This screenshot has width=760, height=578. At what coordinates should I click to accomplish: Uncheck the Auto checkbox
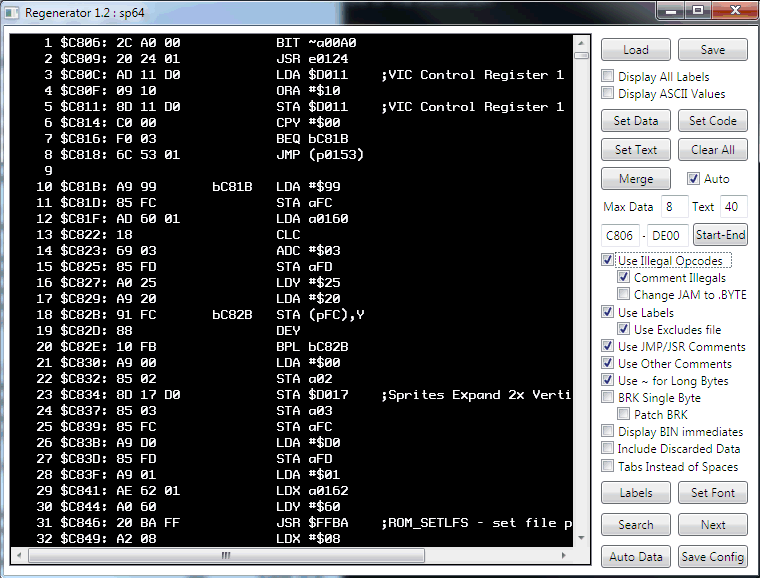click(x=694, y=179)
